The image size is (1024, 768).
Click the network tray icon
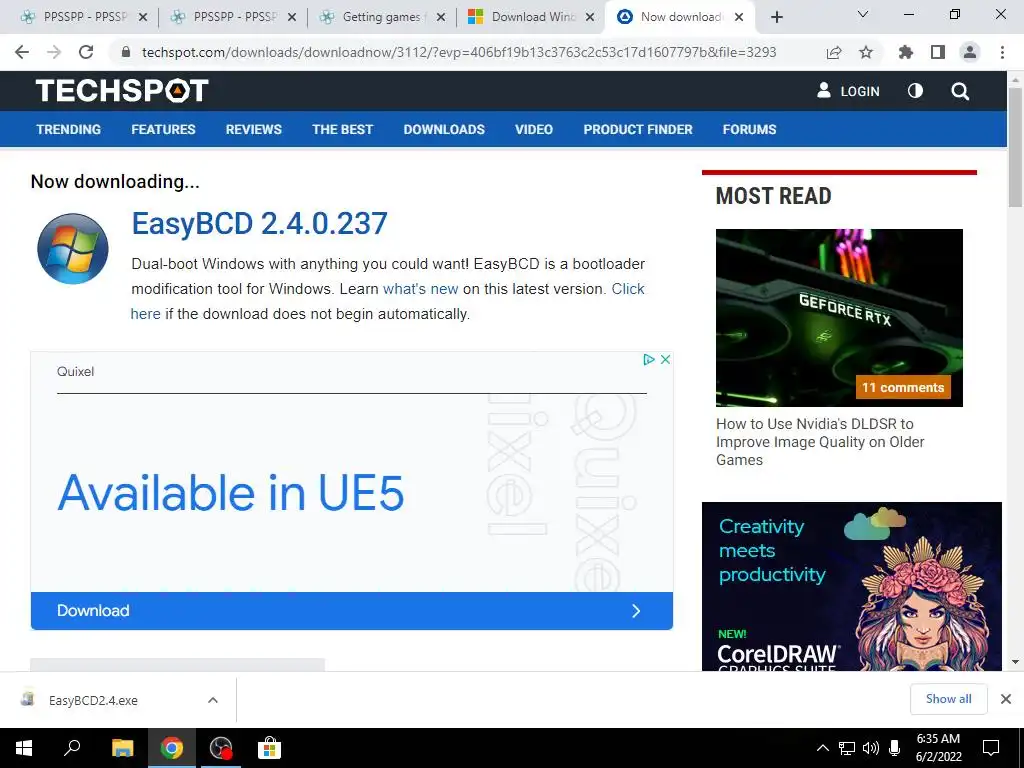847,748
